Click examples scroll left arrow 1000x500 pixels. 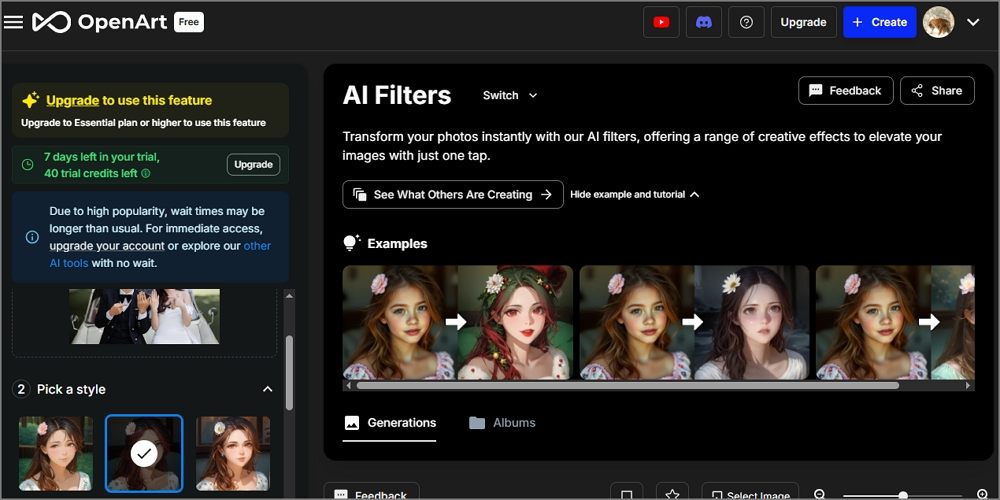point(348,386)
